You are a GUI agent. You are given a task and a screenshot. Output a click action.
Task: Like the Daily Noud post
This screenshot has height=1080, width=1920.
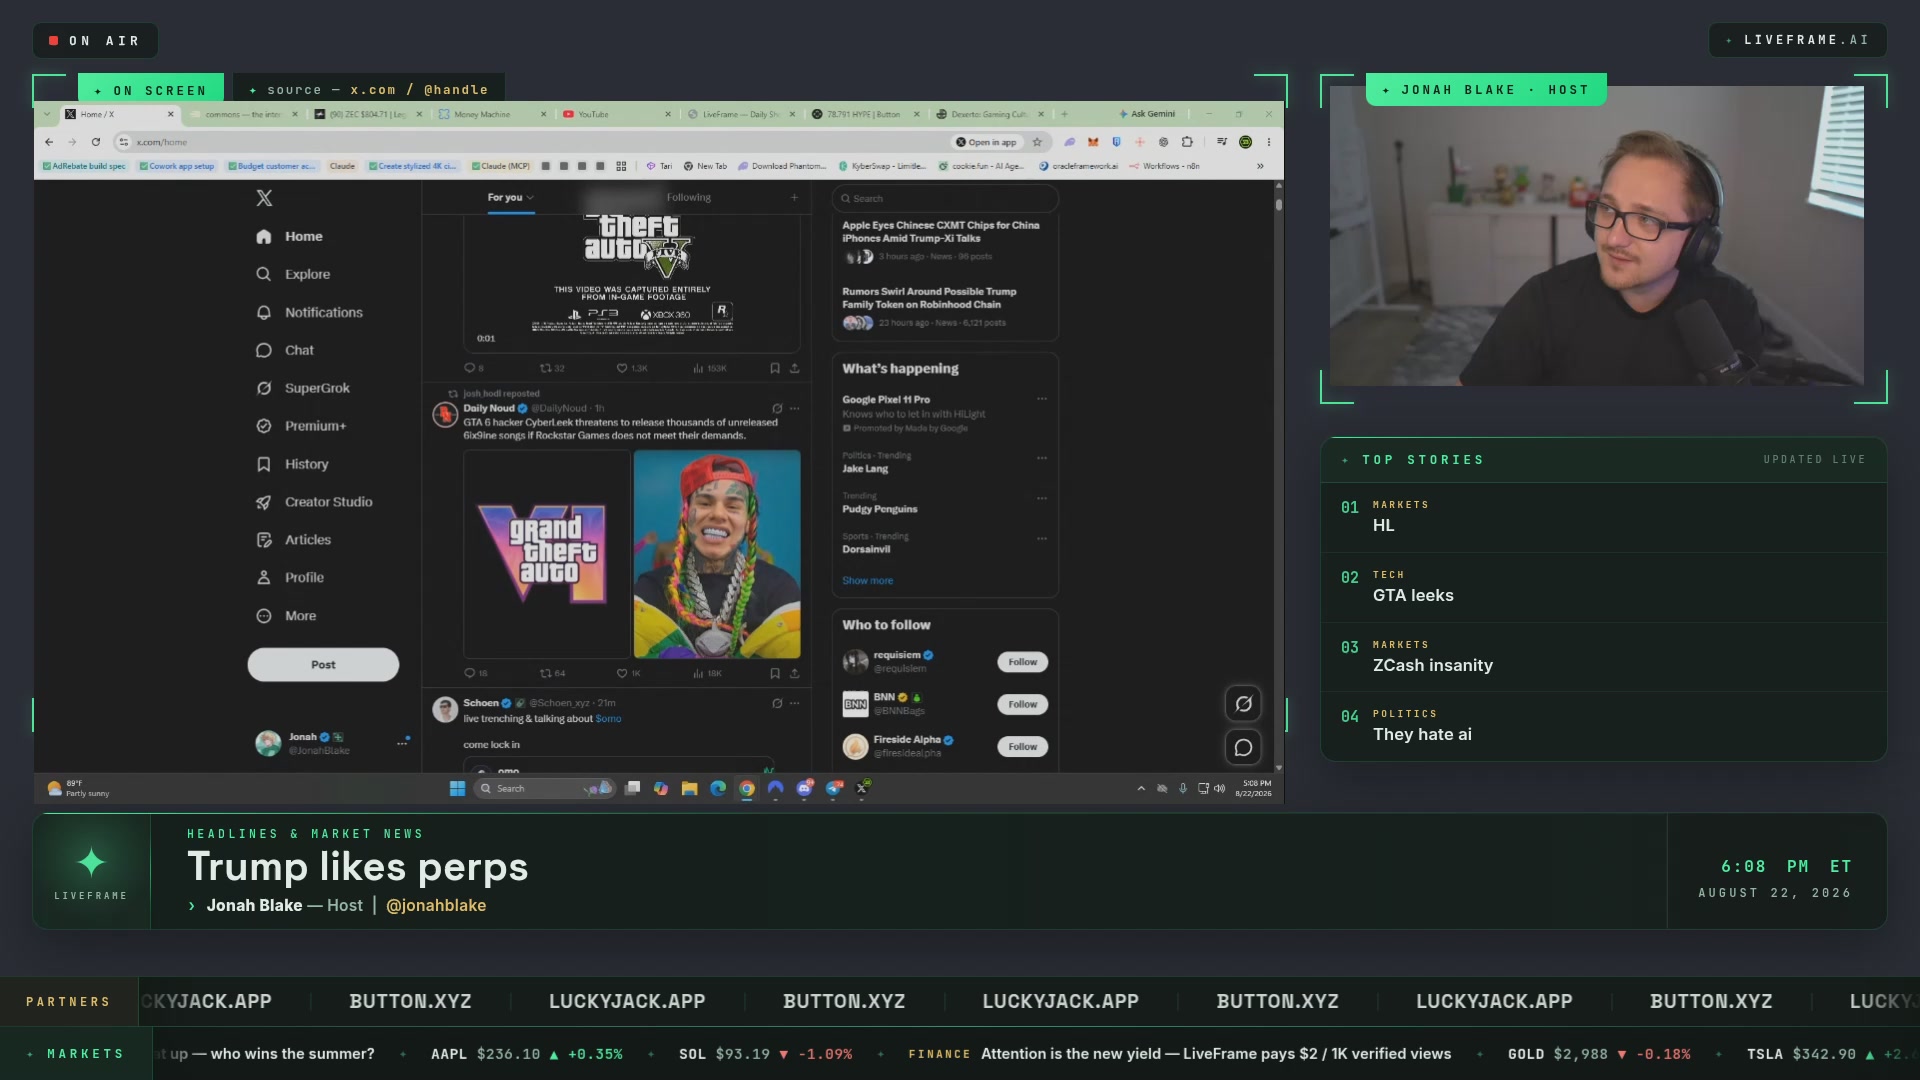(628, 673)
